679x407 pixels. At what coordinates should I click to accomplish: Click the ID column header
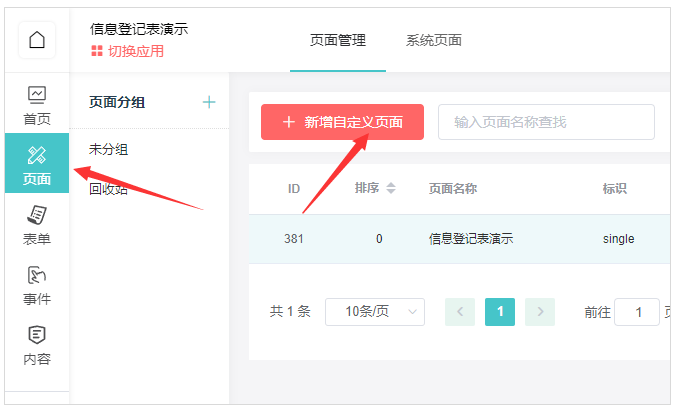(x=294, y=189)
